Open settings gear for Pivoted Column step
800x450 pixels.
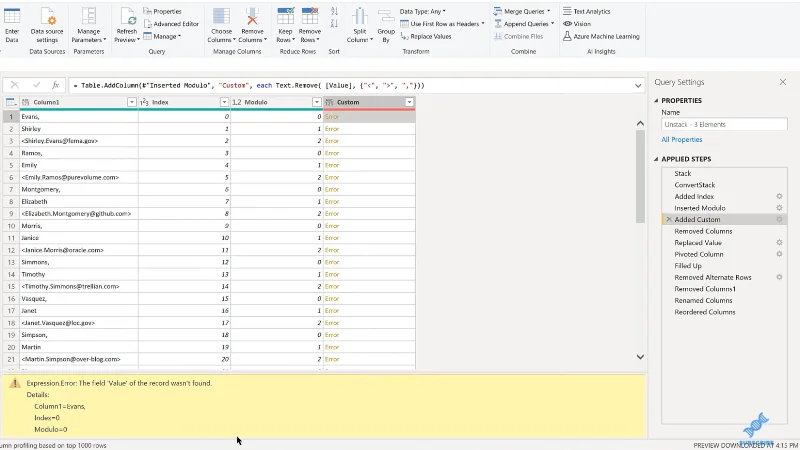[x=779, y=254]
